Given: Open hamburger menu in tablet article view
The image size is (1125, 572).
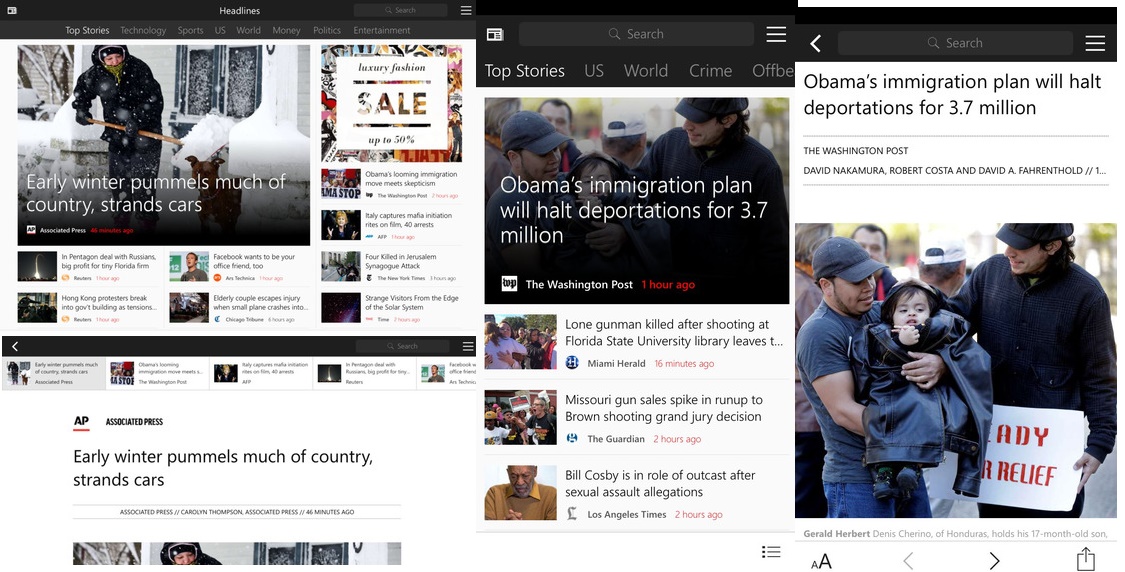Looking at the screenshot, I should click(468, 346).
